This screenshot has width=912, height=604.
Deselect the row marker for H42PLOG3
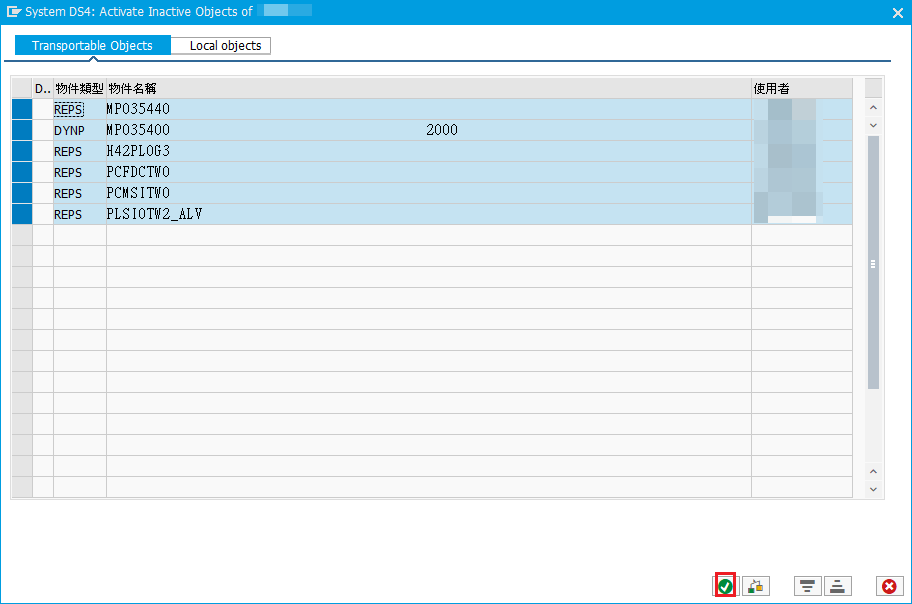pos(21,151)
